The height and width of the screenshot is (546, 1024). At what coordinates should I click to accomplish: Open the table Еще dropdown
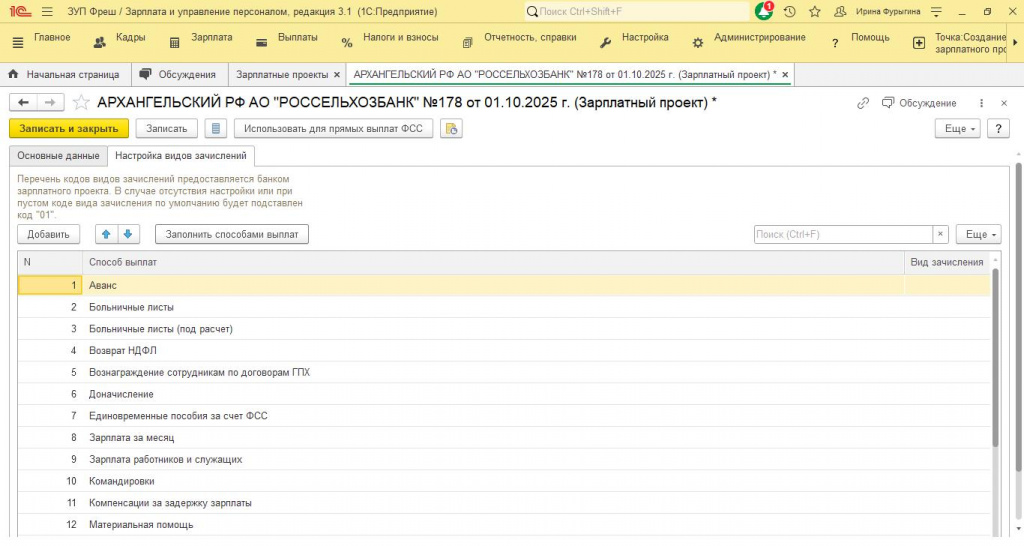coord(978,234)
